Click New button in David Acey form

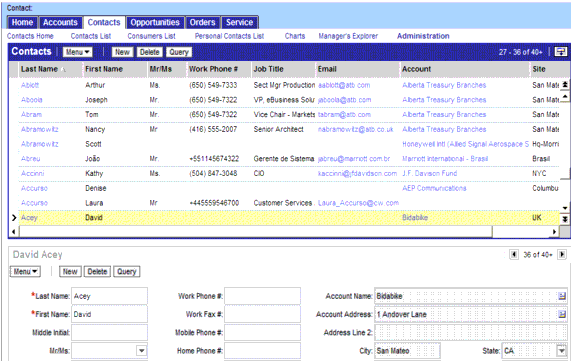point(70,272)
